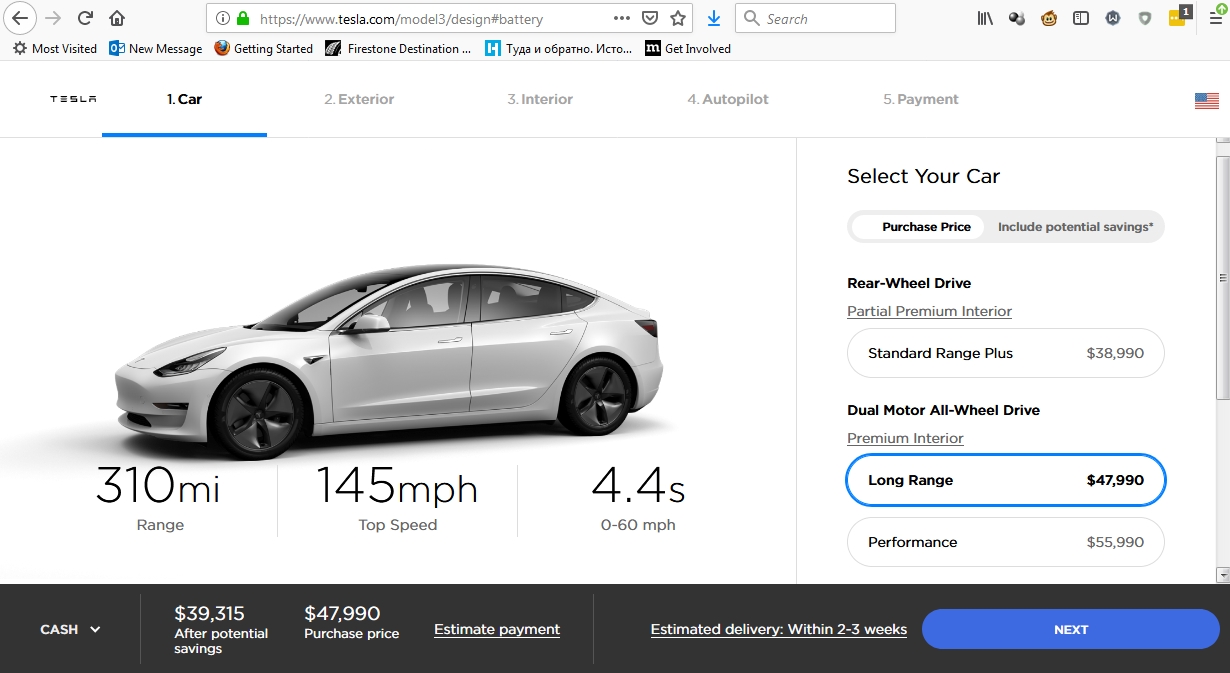This screenshot has height=673, width=1230.
Task: Open the Firefox hamburger menu
Action: pos(1216,18)
